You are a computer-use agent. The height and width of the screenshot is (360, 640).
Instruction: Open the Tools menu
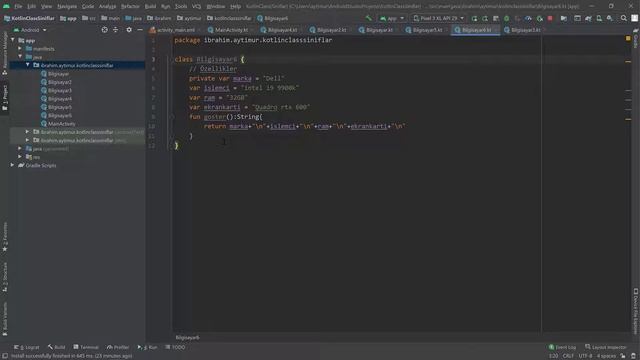click(x=181, y=7)
